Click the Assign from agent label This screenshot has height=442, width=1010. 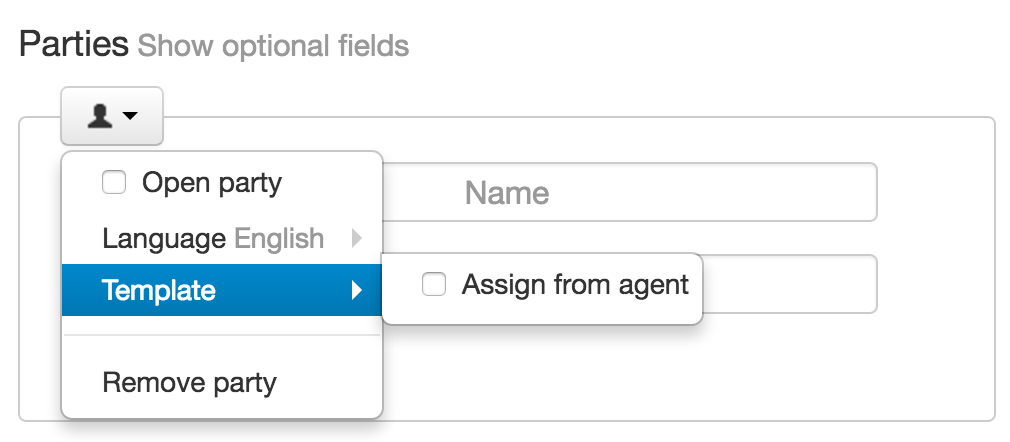(x=575, y=284)
